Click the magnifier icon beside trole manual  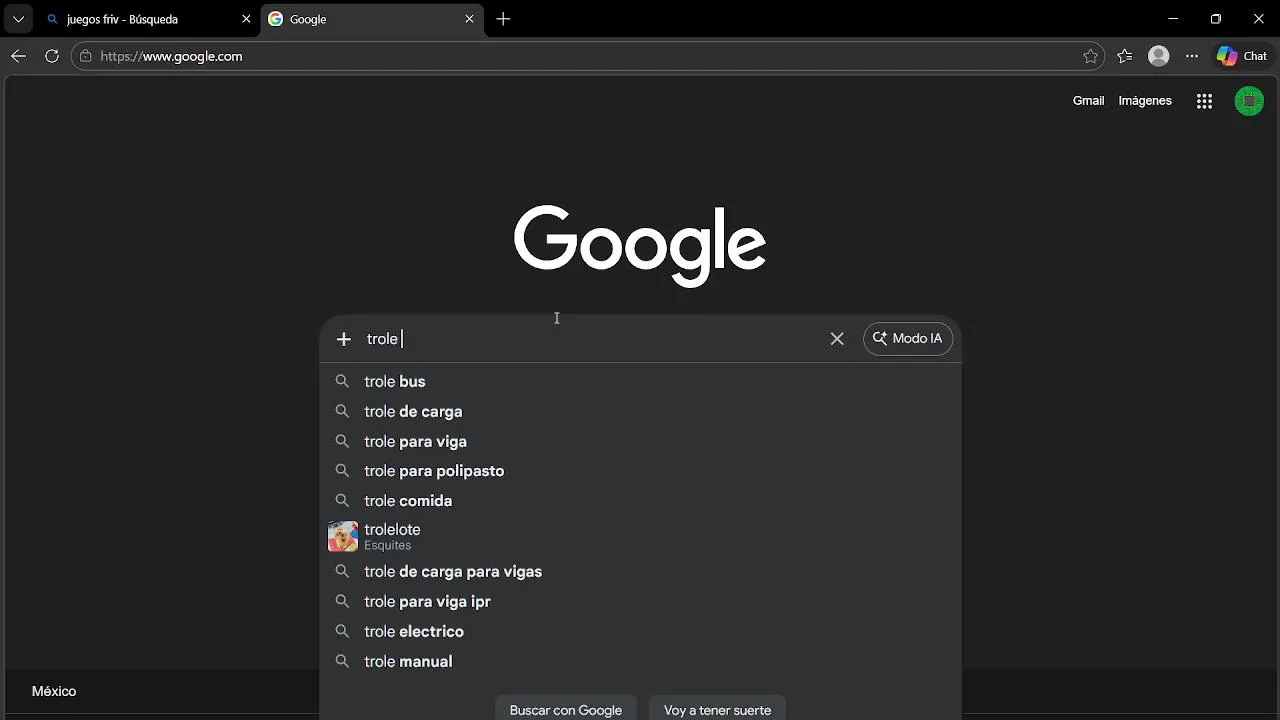(342, 662)
